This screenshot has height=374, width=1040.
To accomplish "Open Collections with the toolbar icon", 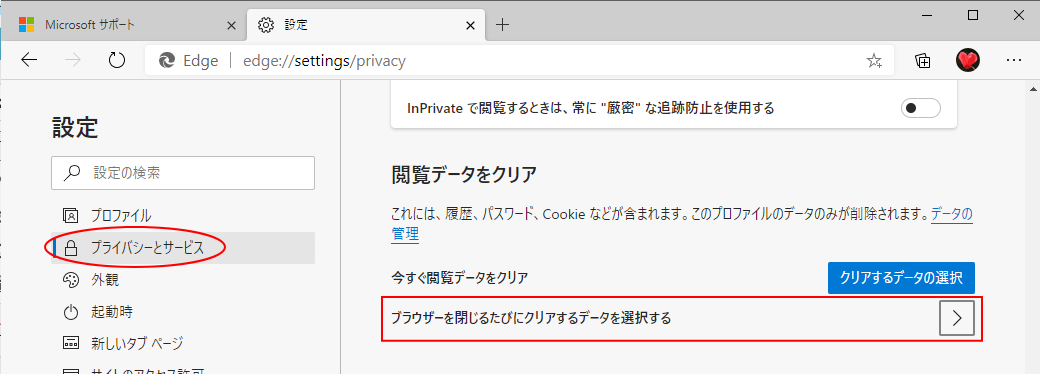I will click(x=922, y=61).
